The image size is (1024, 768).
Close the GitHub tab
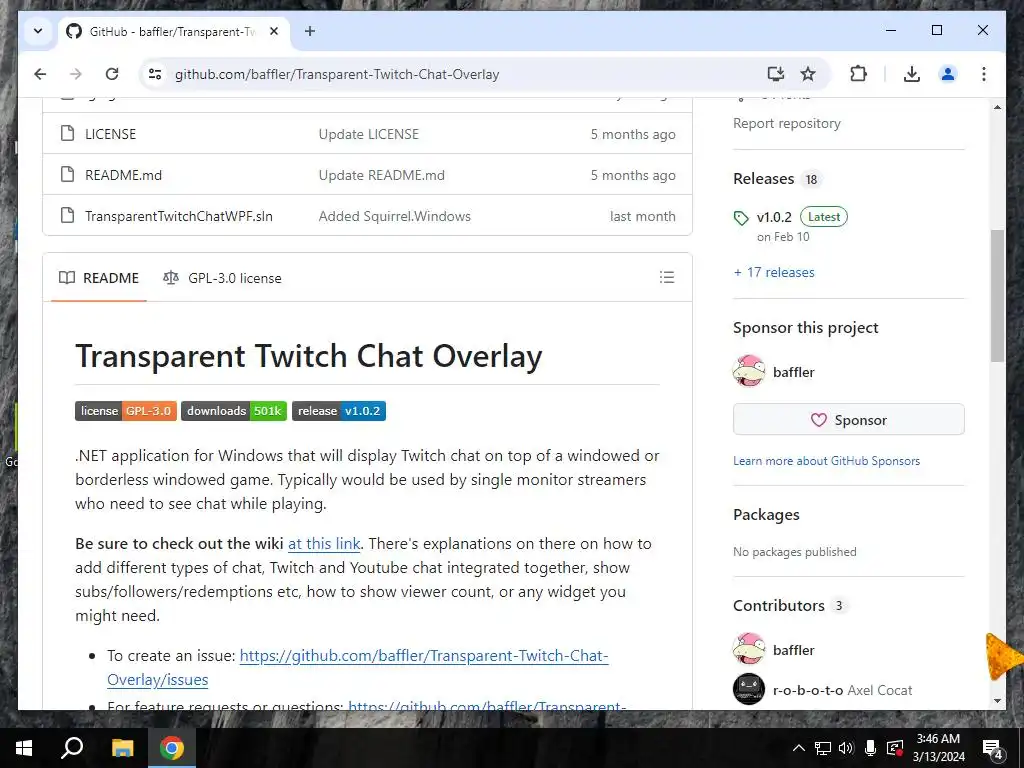[x=274, y=31]
